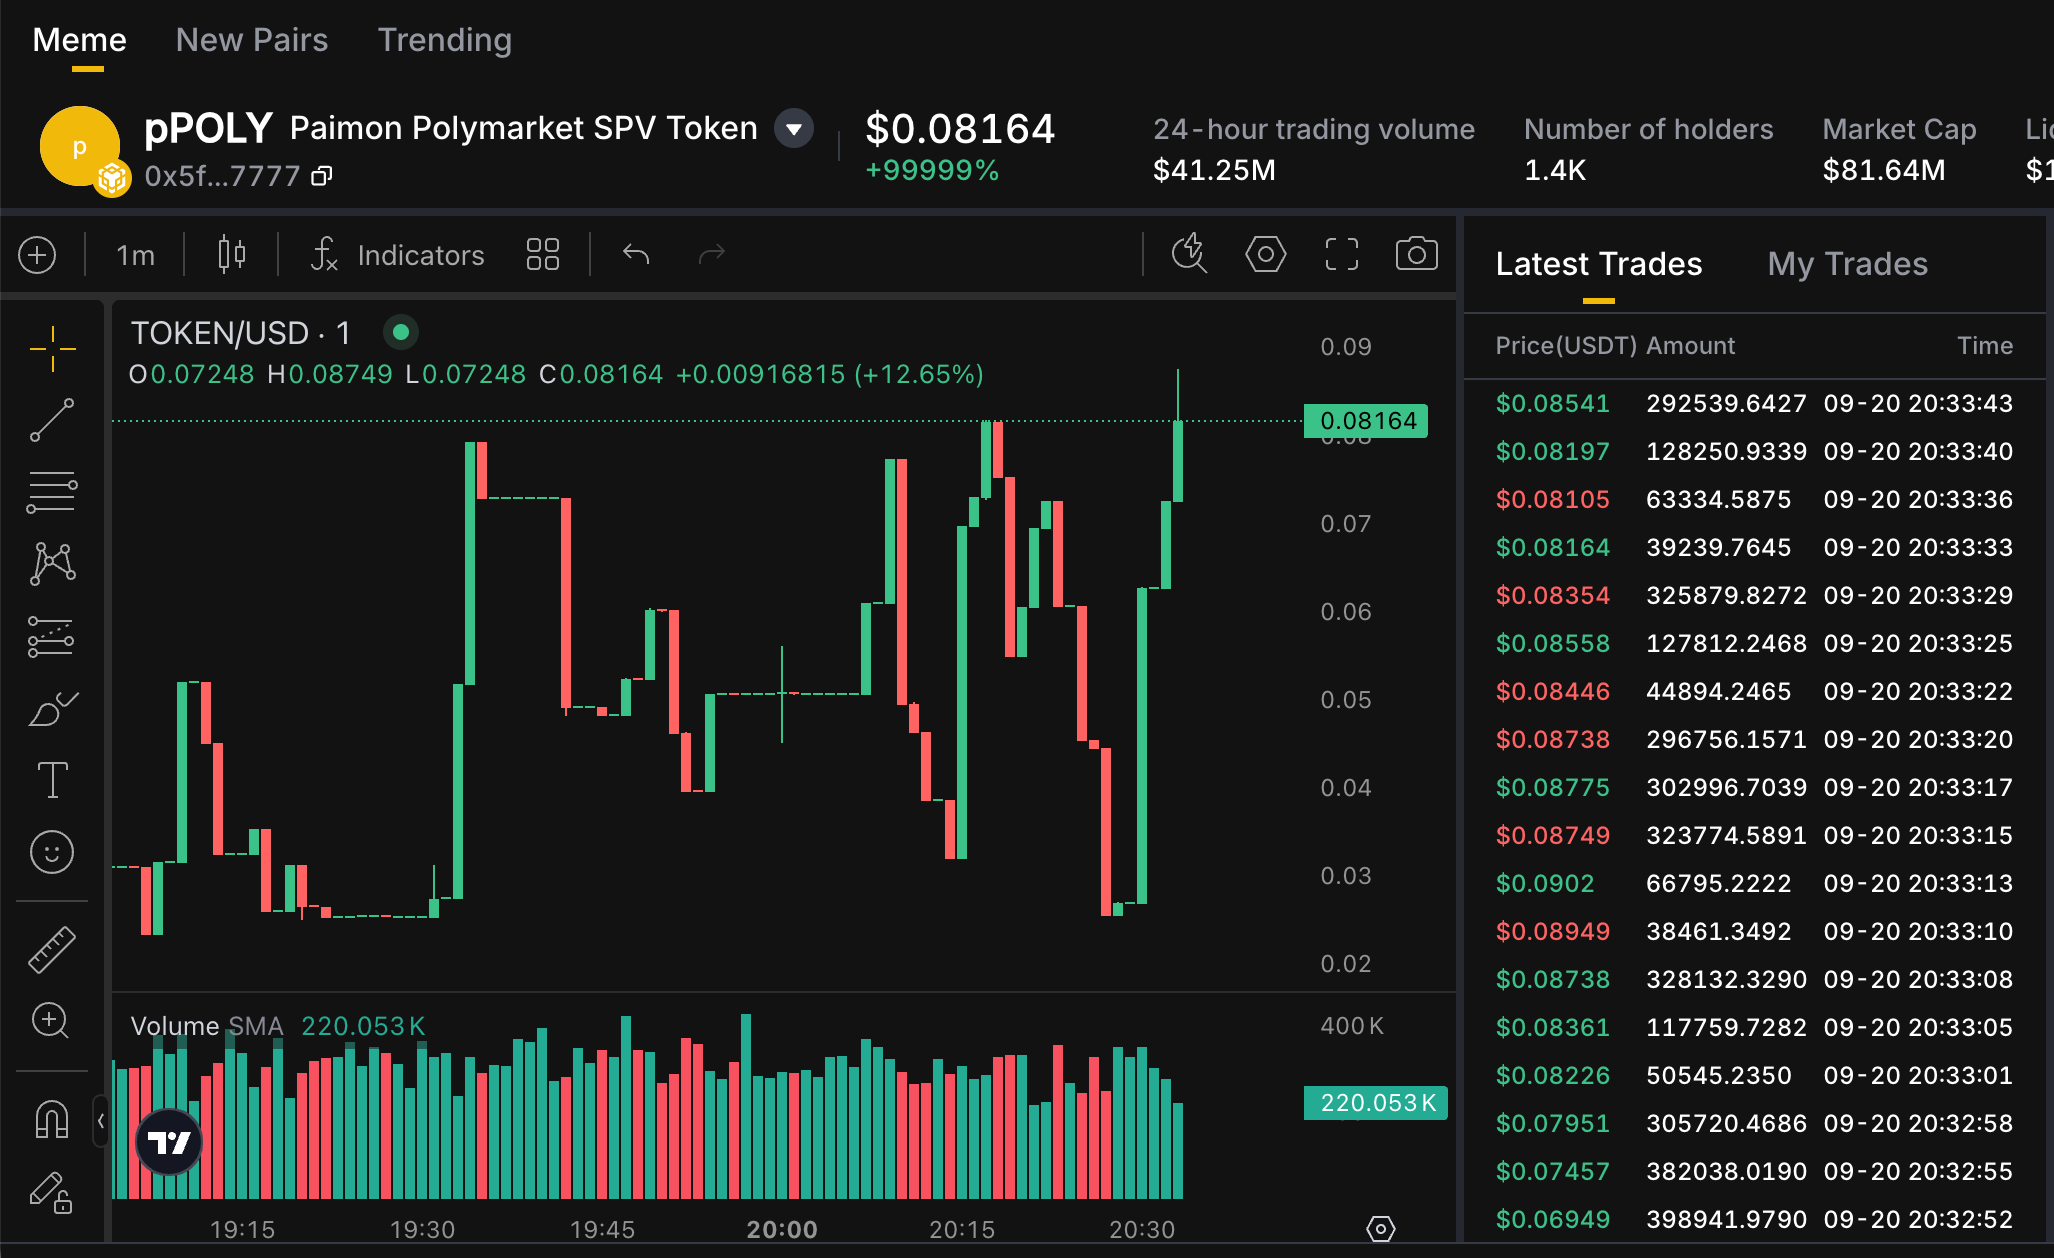Image resolution: width=2054 pixels, height=1258 pixels.
Task: Add a symbol with the plus icon
Action: point(37,255)
